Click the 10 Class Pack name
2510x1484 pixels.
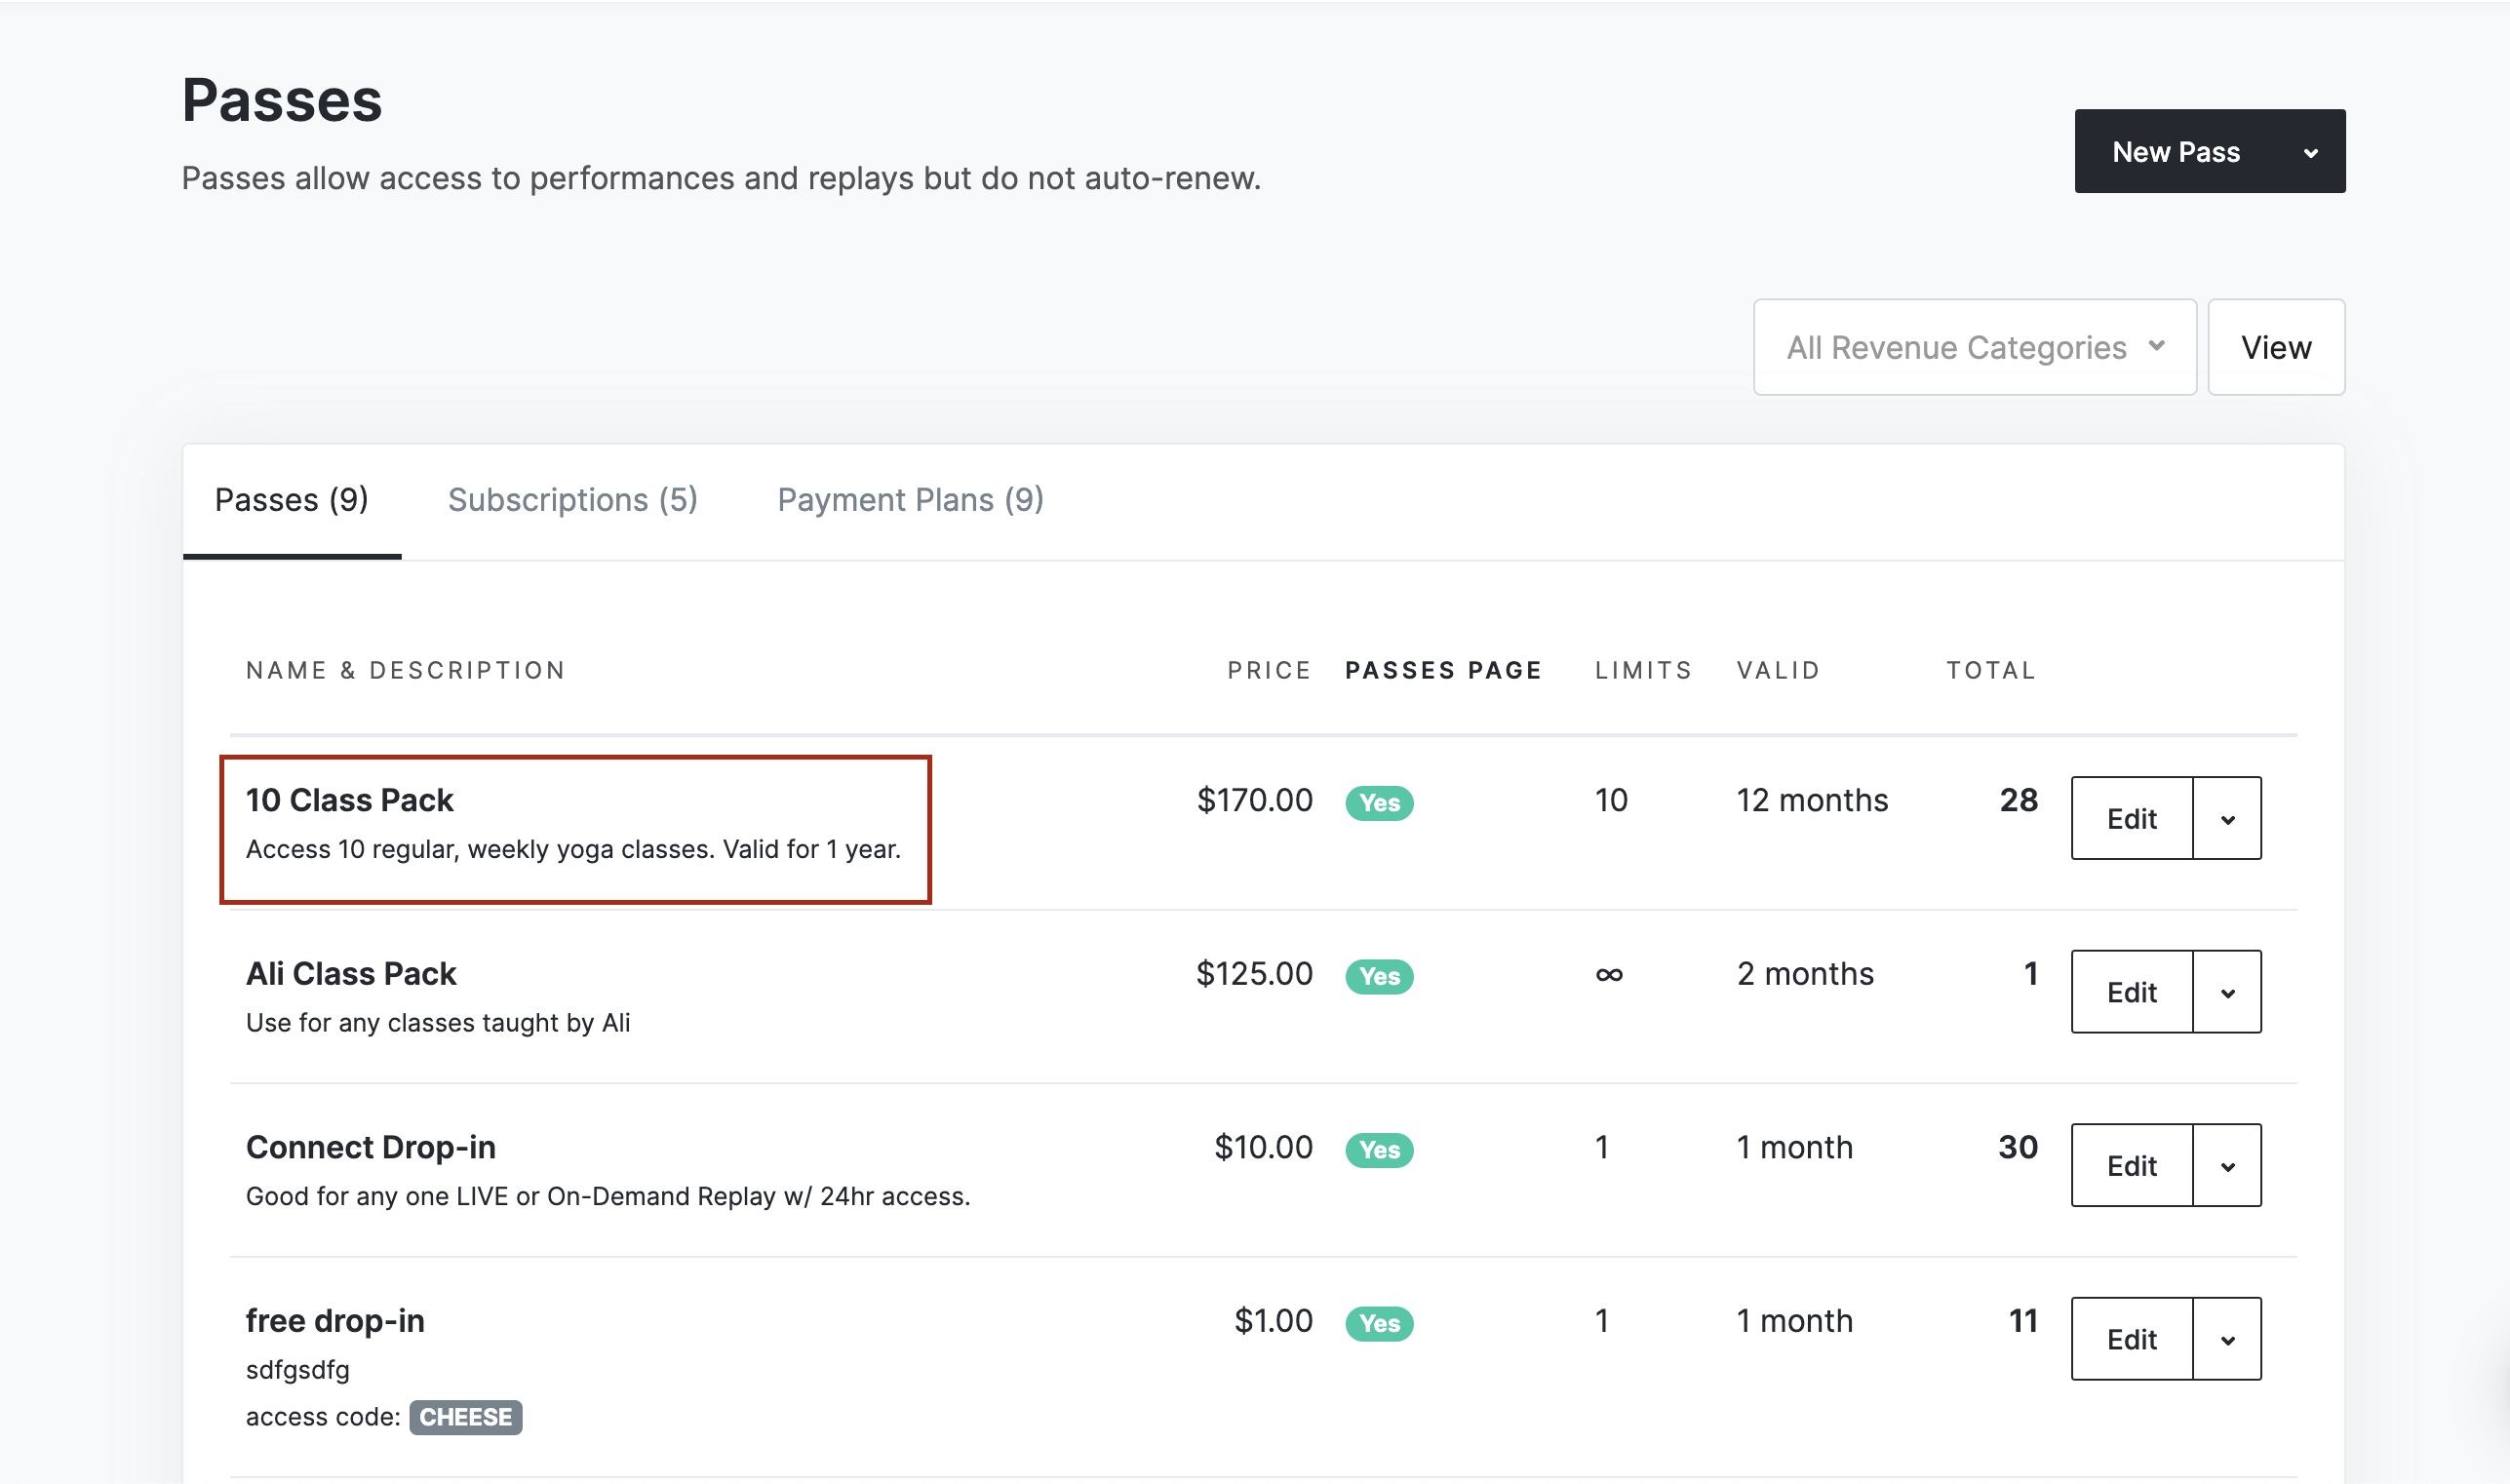tap(349, 800)
